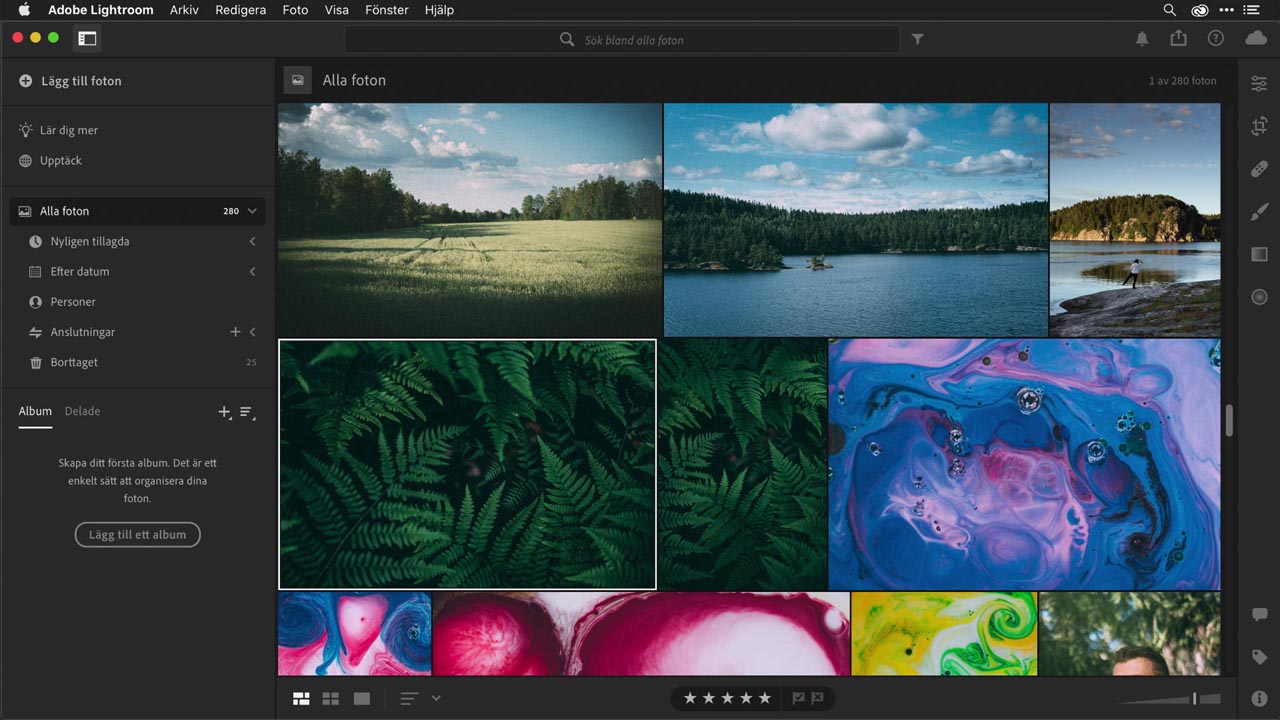
Task: Click Lägg till foton
Action: tap(81, 81)
